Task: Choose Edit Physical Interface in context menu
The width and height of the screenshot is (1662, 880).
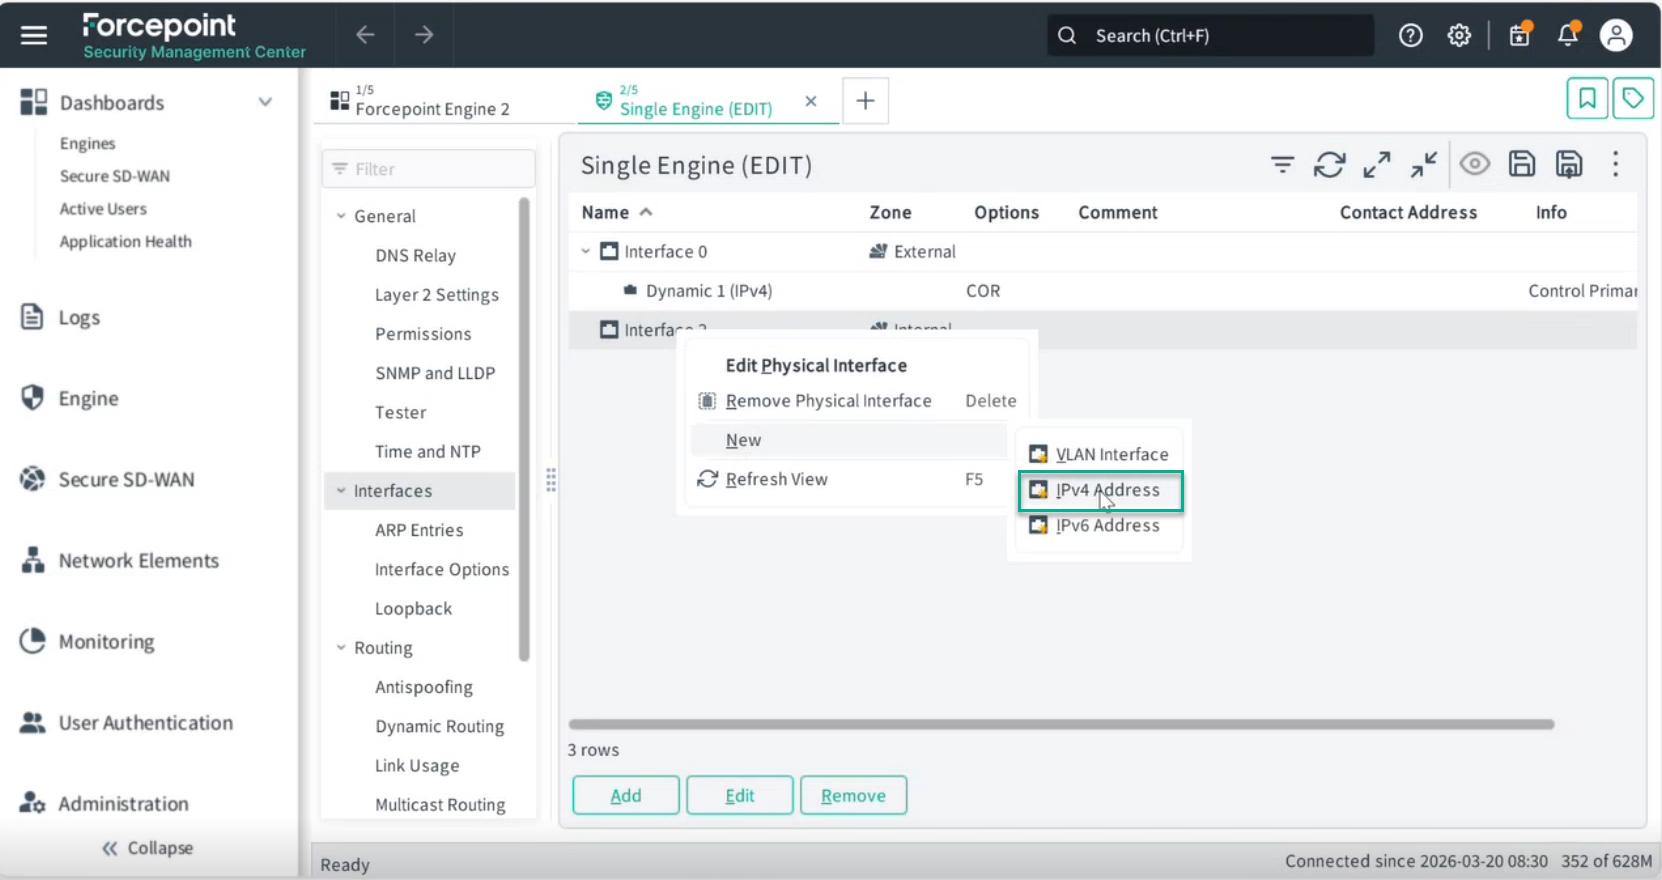Action: pos(816,366)
